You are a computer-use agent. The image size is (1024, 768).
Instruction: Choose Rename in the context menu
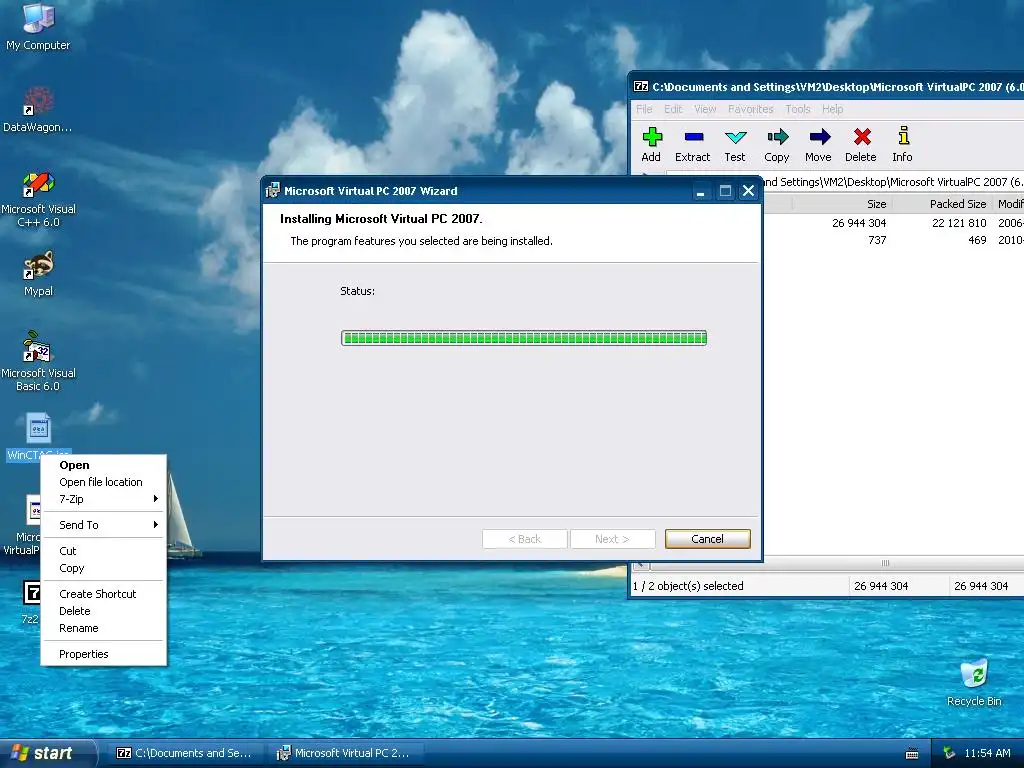tap(103, 628)
